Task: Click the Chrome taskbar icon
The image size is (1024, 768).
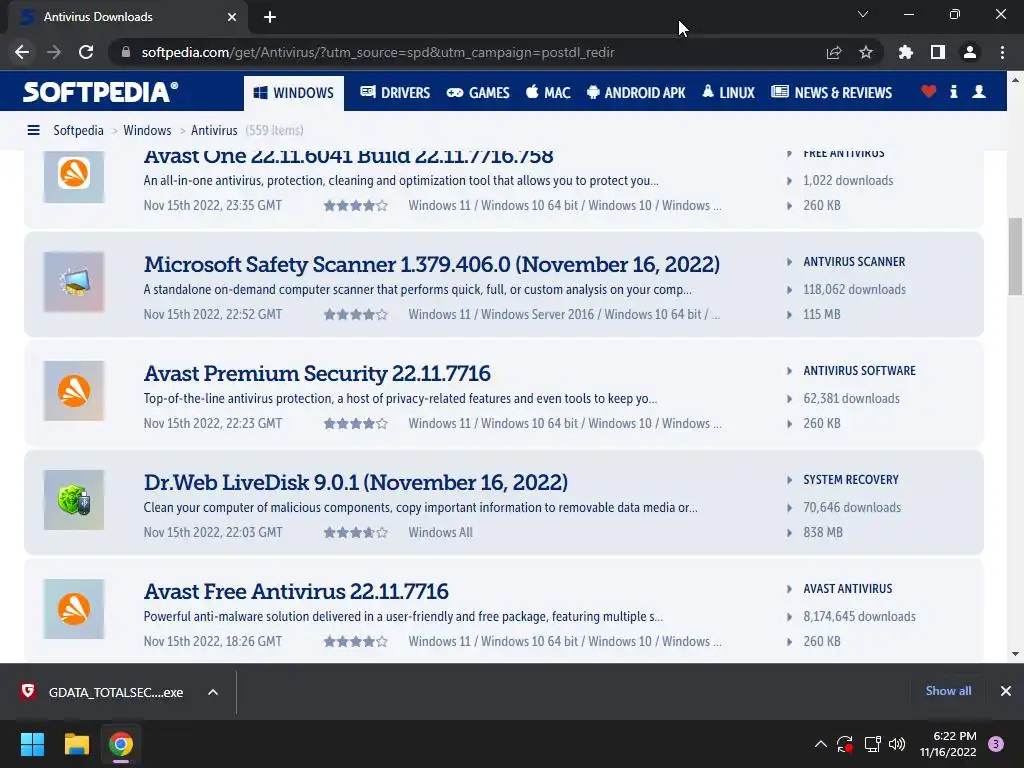Action: [x=121, y=744]
